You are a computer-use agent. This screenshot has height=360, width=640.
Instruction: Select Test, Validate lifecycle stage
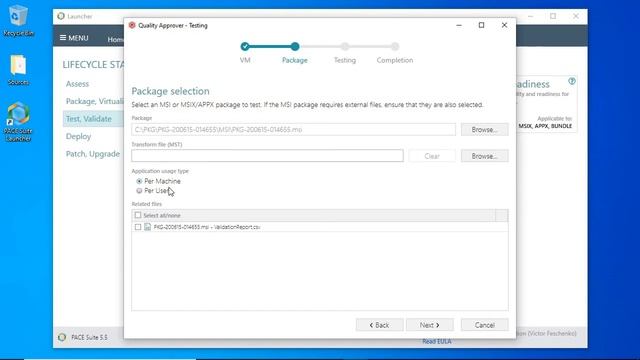[89, 119]
